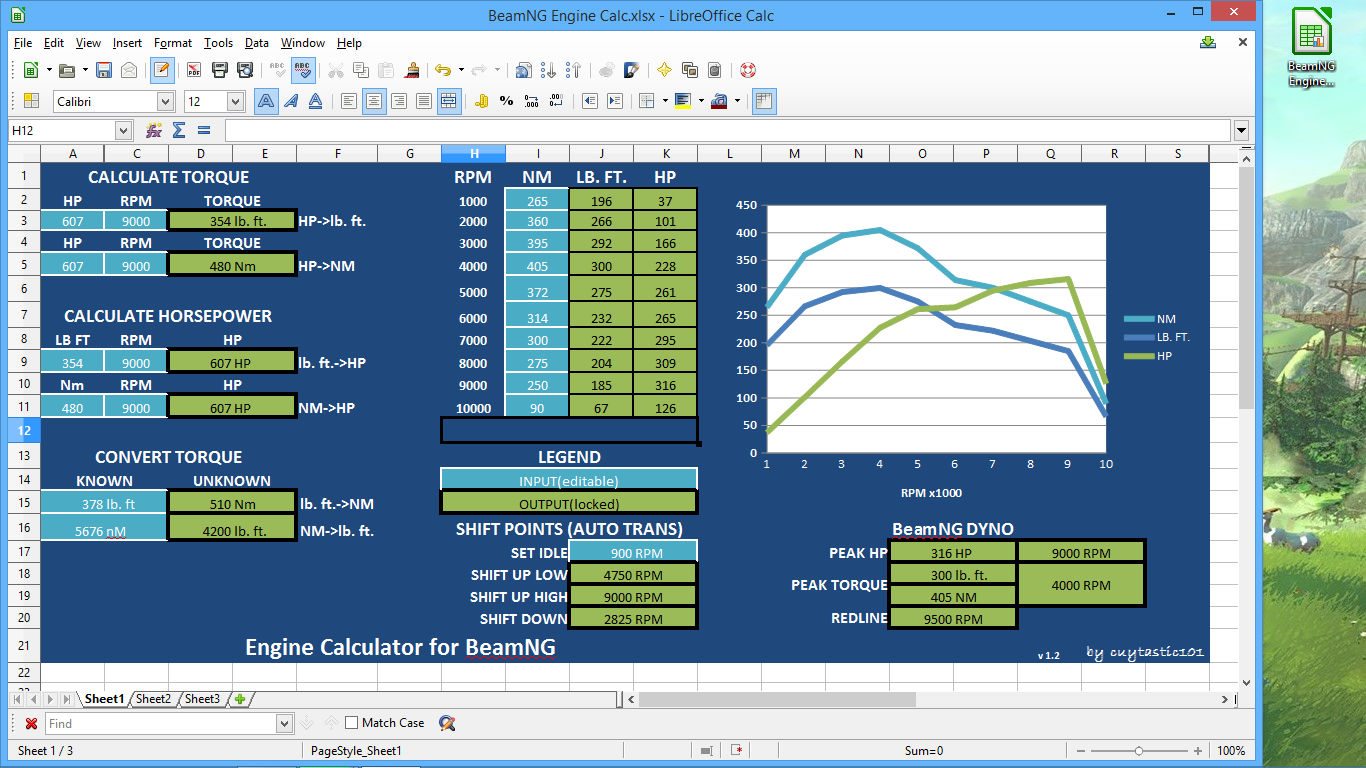Activate clone formatting paintbrush
Screen dimensions: 1366x768
[411, 70]
